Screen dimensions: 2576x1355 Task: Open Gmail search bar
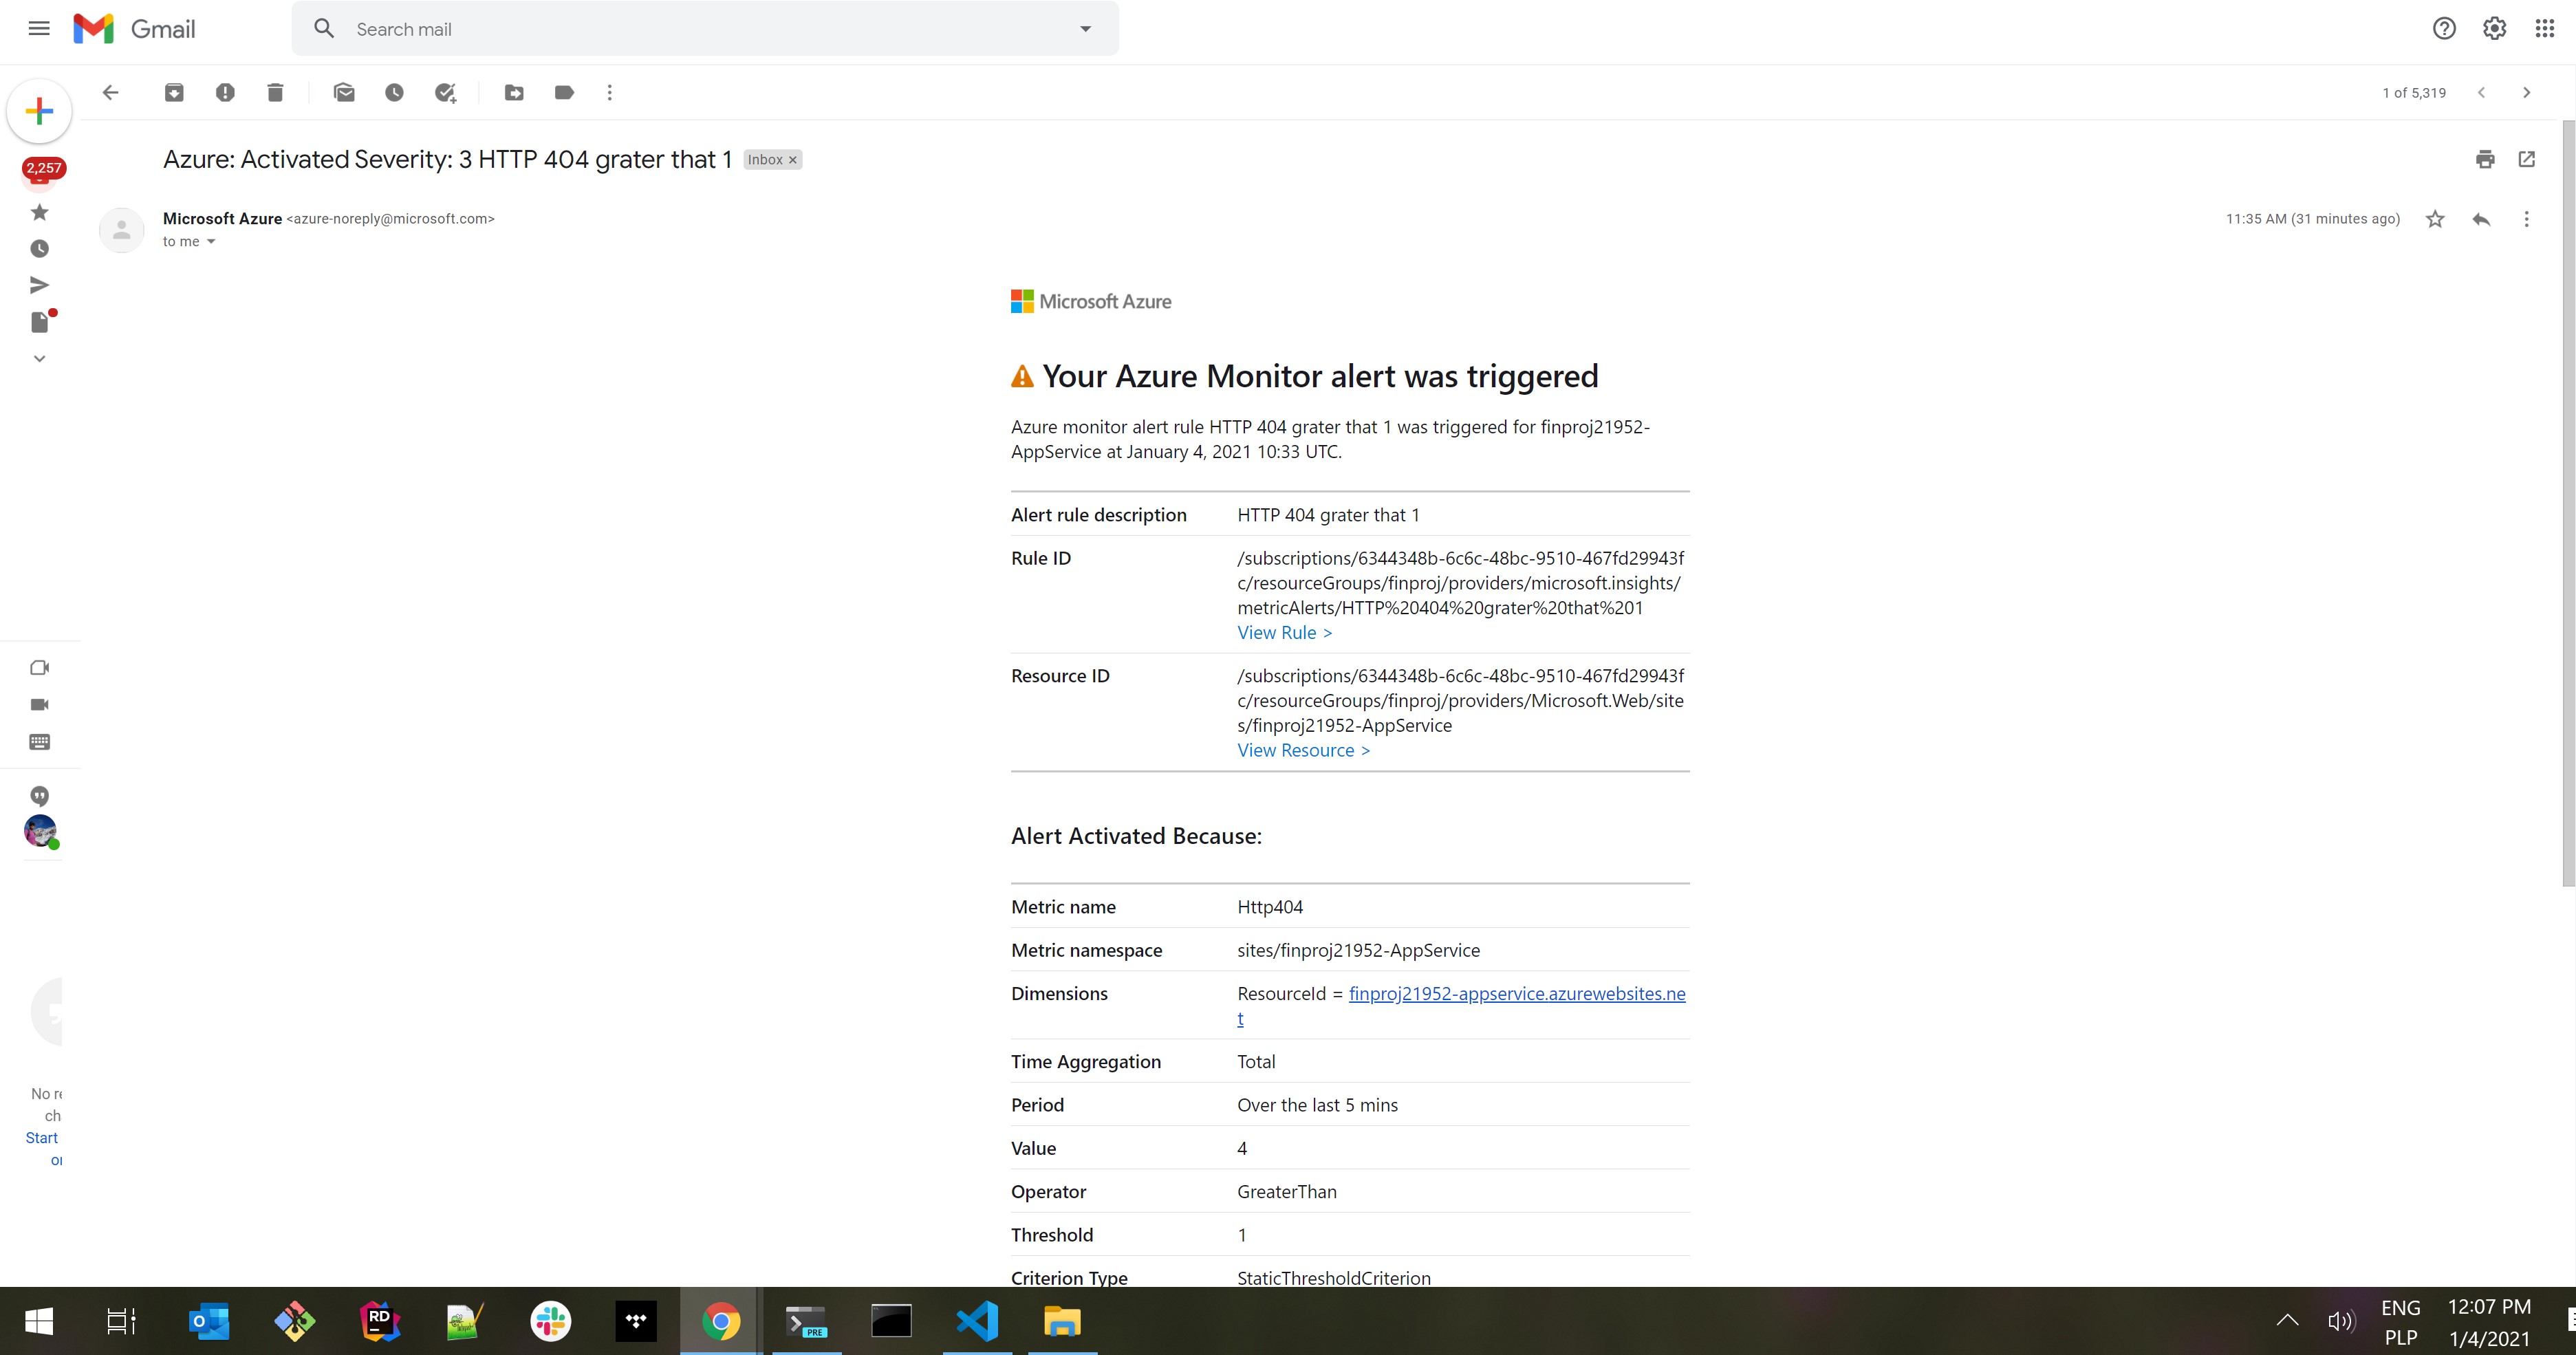tap(704, 28)
